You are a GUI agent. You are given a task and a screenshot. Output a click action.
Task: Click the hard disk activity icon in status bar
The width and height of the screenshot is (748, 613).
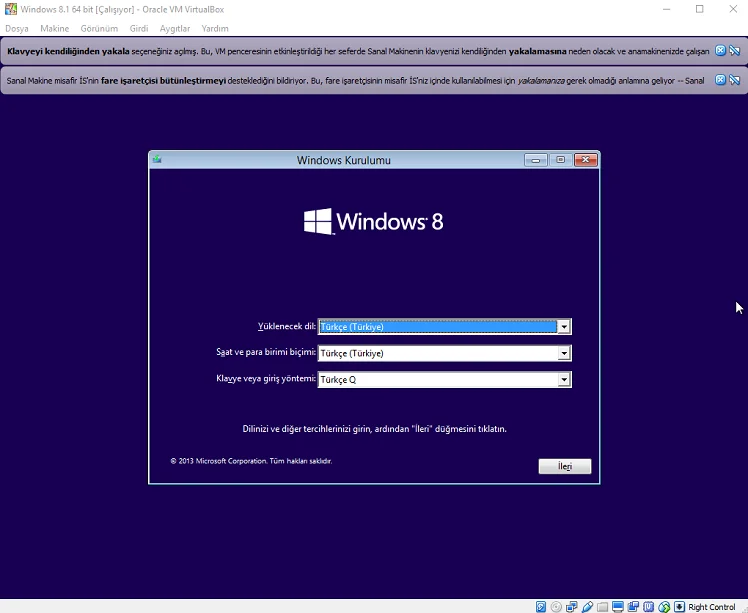coord(541,606)
